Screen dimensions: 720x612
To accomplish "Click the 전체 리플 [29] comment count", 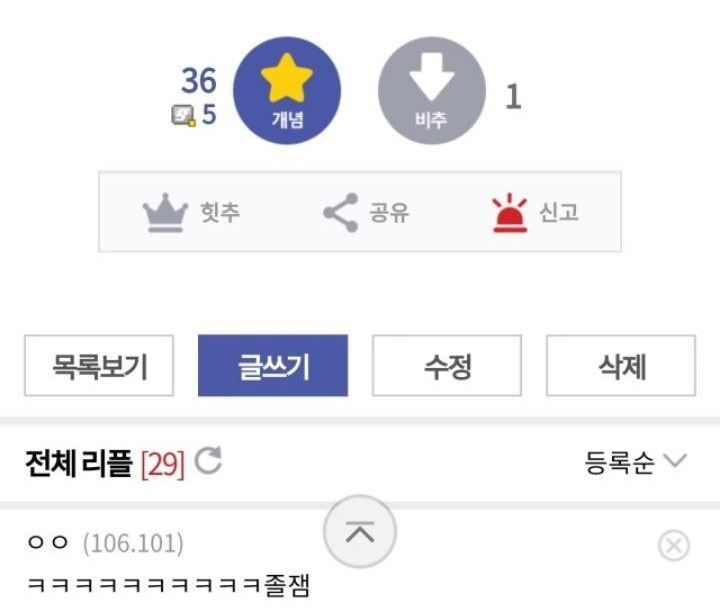I will click(106, 464).
